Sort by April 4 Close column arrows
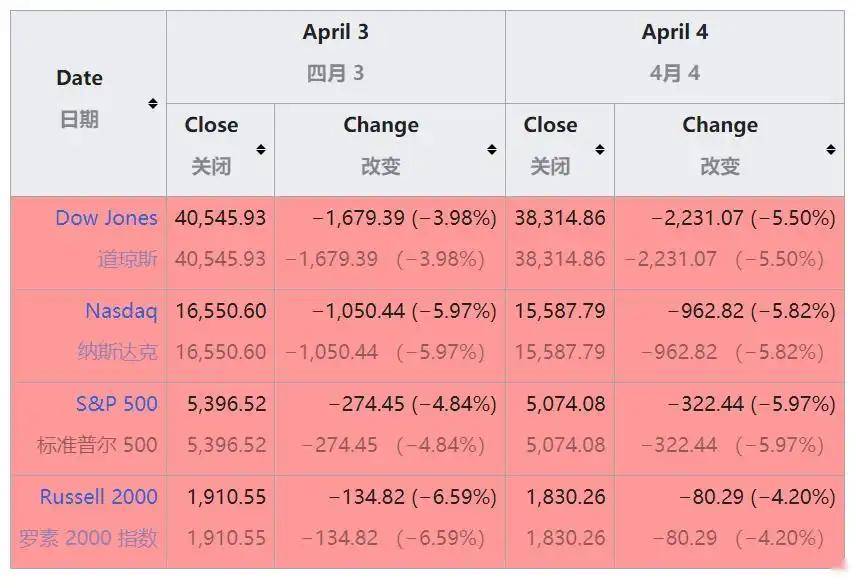Screen dimensions: 856x588 point(600,150)
